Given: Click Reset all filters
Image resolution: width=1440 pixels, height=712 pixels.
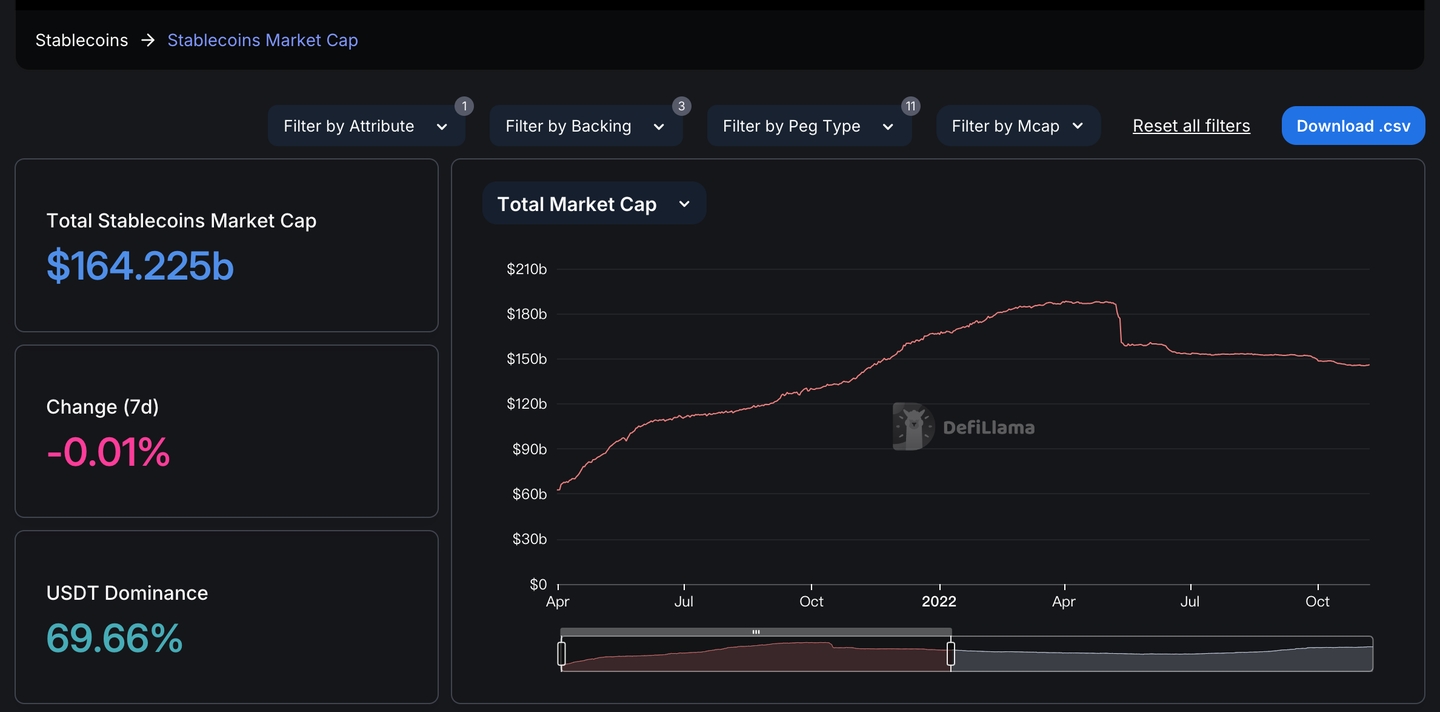Looking at the screenshot, I should [x=1191, y=126].
